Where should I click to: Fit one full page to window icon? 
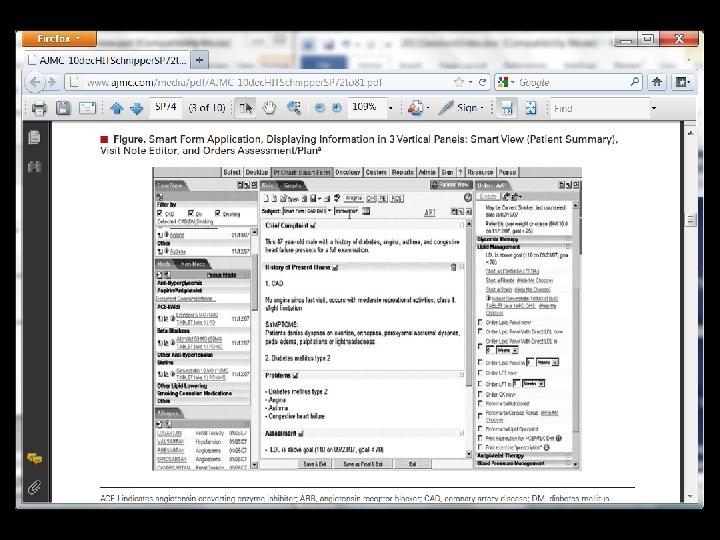pyautogui.click(x=531, y=108)
